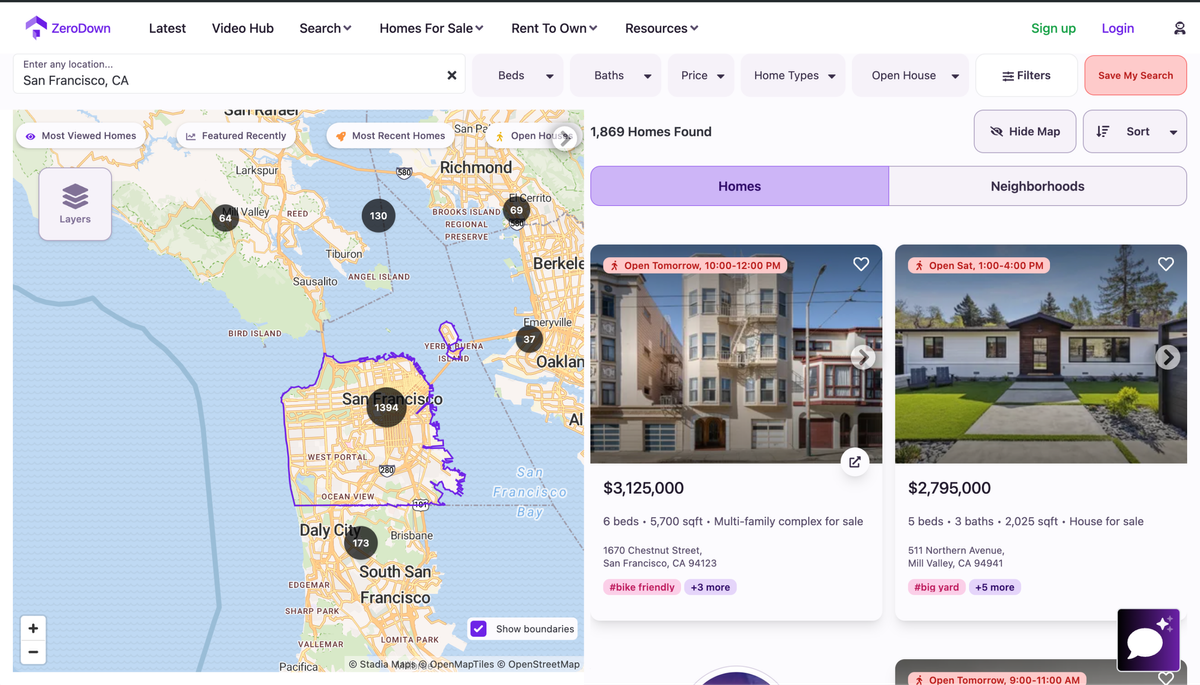Screen dimensions: 1200x685
Task: Toggle the Show boundaries checkbox
Action: [478, 628]
